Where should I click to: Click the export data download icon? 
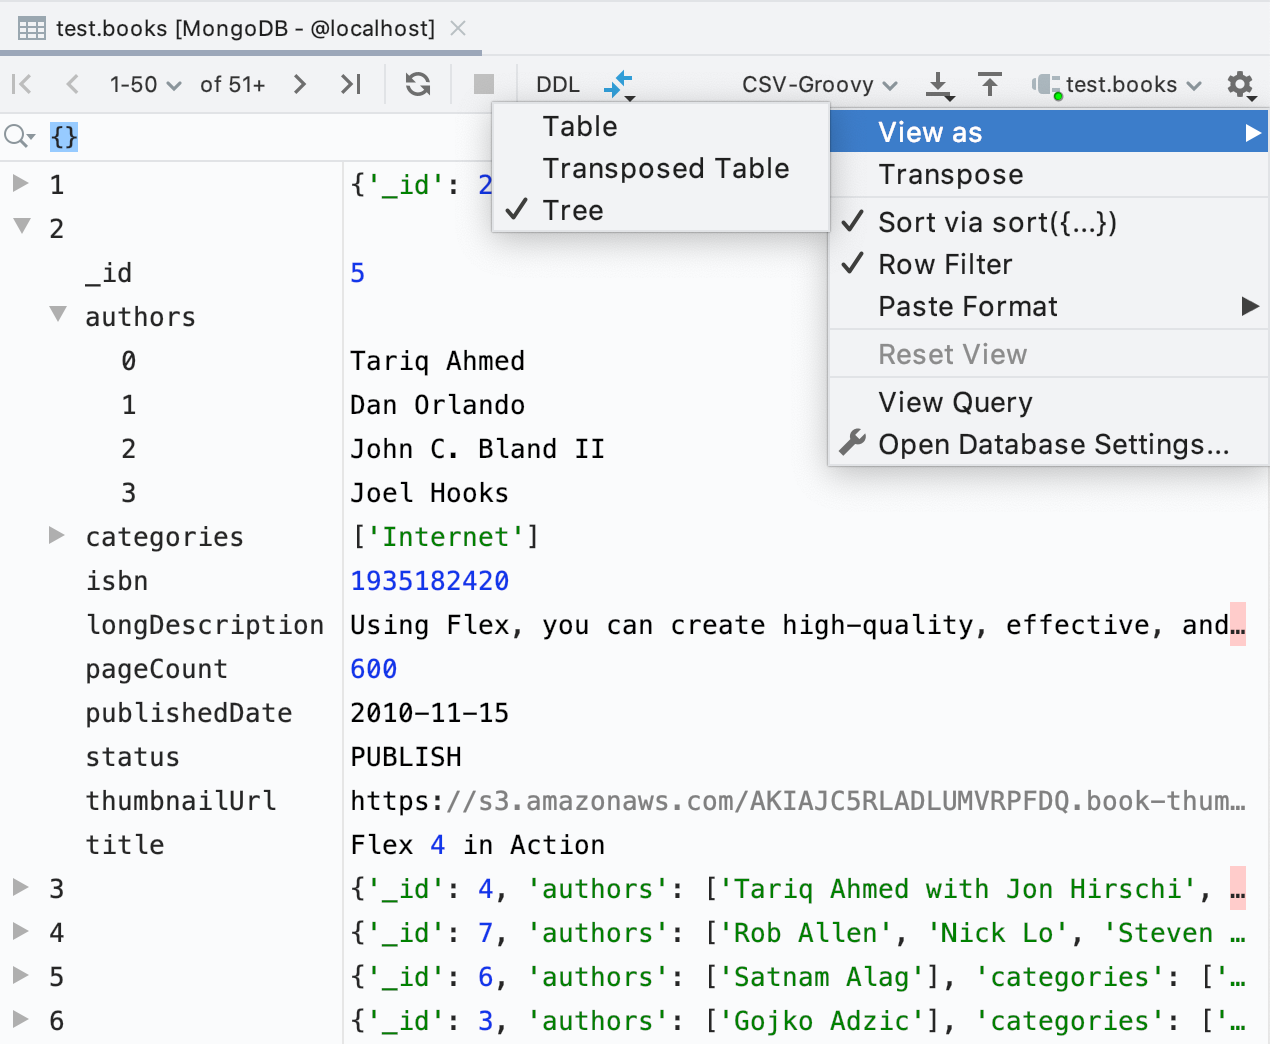tap(939, 85)
